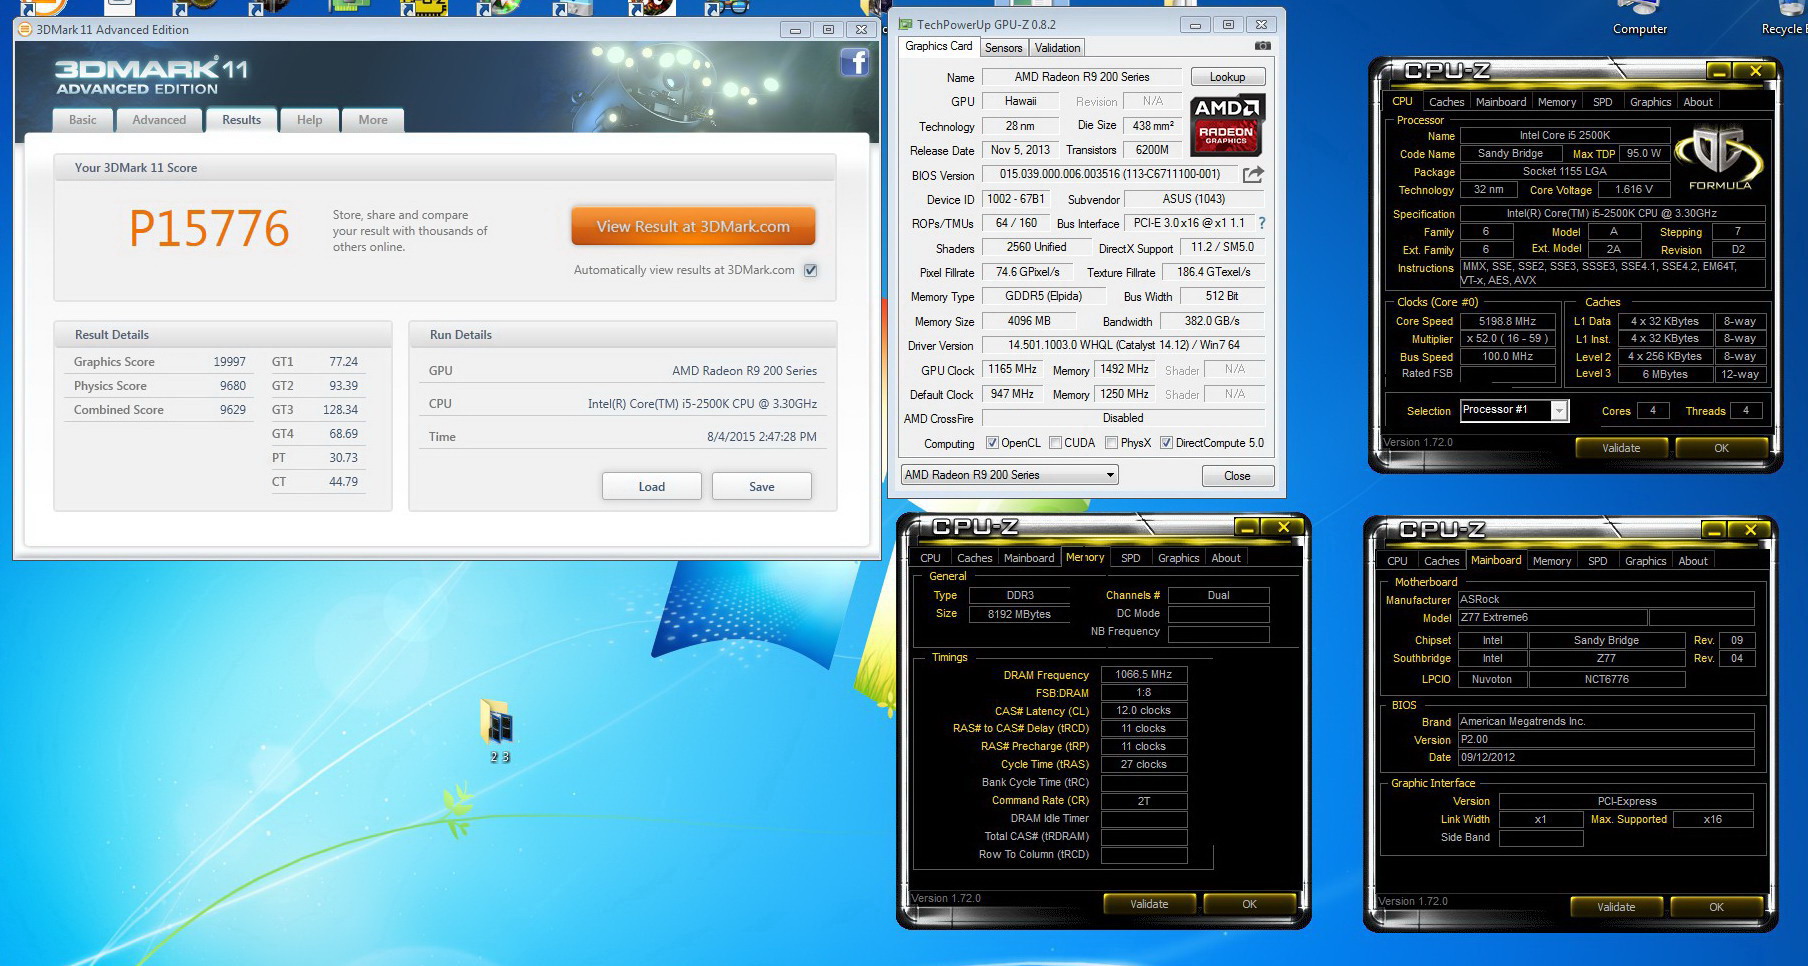The height and width of the screenshot is (966, 1808).
Task: Click the Driver Version field in GPU-Z
Action: [x=1123, y=345]
